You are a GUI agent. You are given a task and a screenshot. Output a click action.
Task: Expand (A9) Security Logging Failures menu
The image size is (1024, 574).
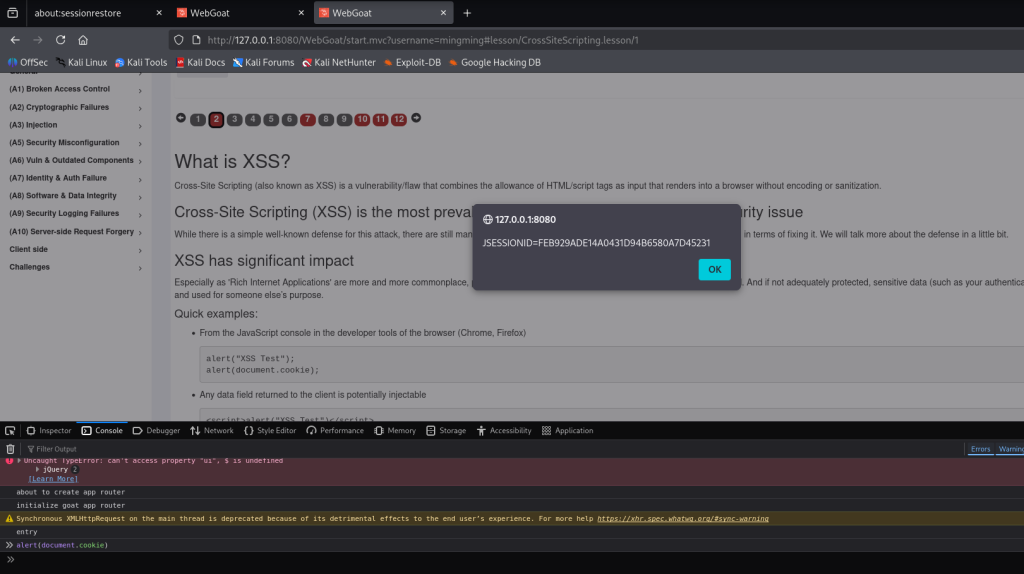pos(76,214)
